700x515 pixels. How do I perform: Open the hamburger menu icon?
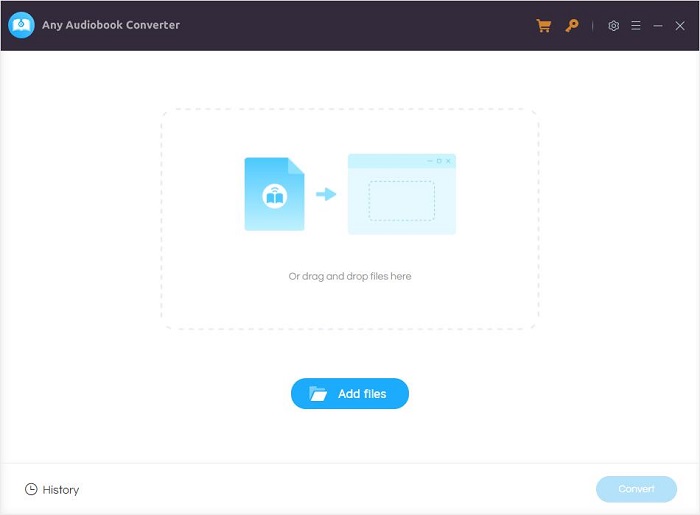point(636,25)
